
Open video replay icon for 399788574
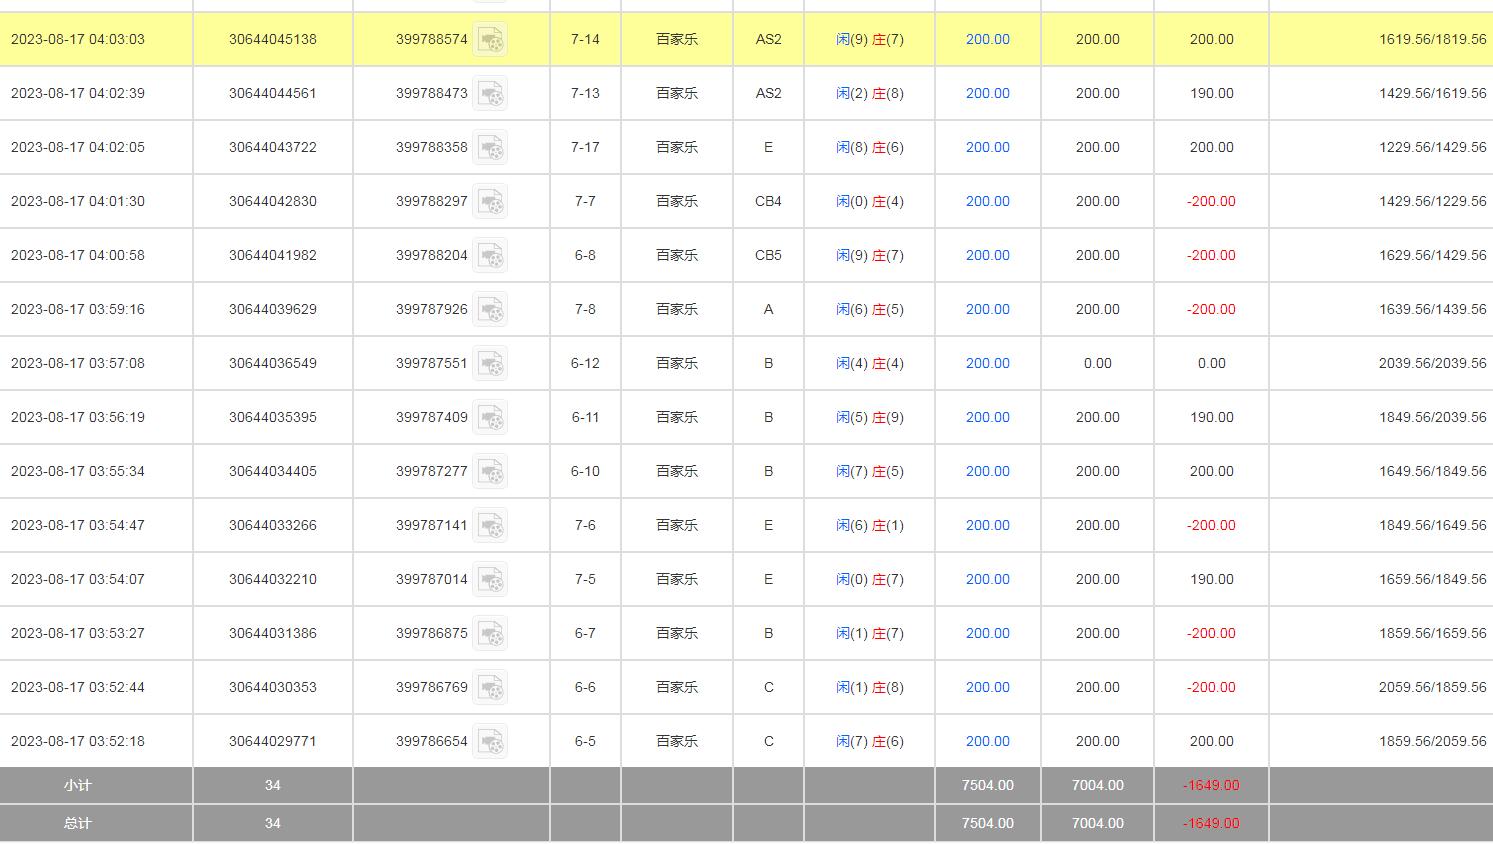pyautogui.click(x=490, y=40)
